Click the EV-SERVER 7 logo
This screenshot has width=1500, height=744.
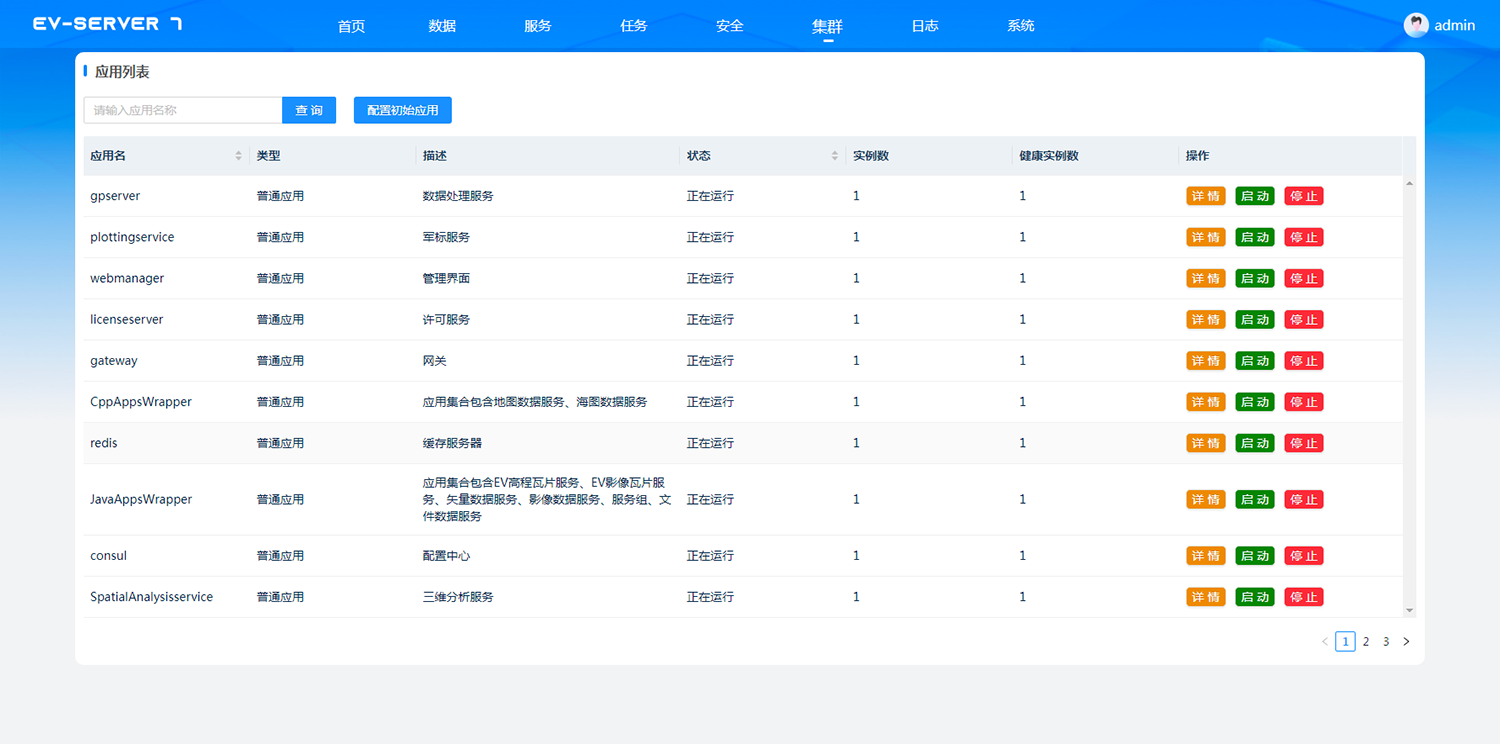click(107, 24)
